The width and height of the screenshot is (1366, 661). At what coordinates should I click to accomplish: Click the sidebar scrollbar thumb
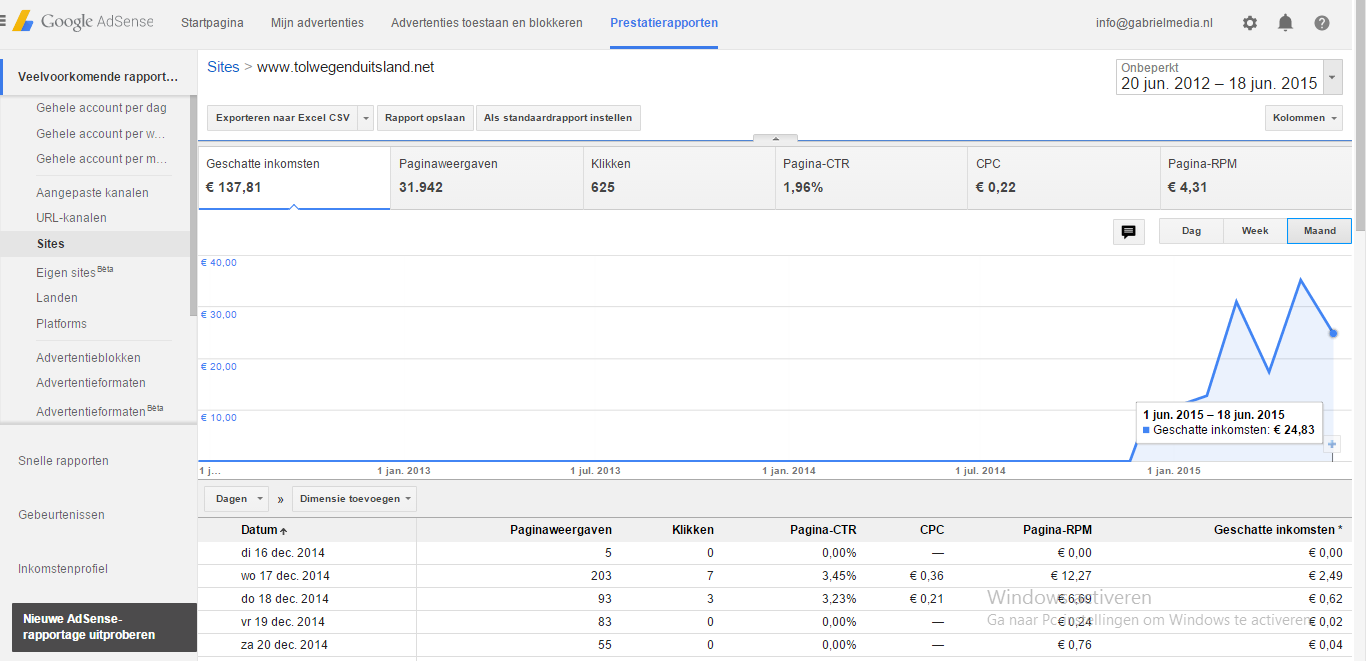point(193,207)
